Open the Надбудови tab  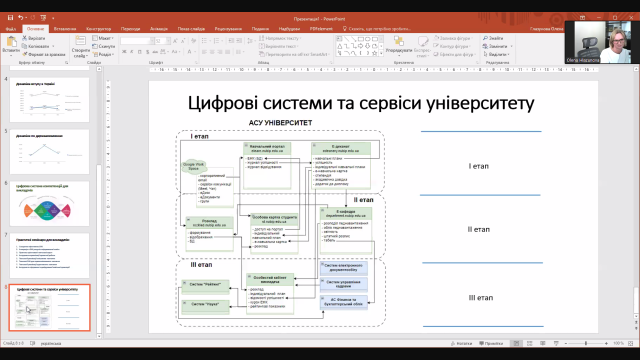tap(289, 29)
